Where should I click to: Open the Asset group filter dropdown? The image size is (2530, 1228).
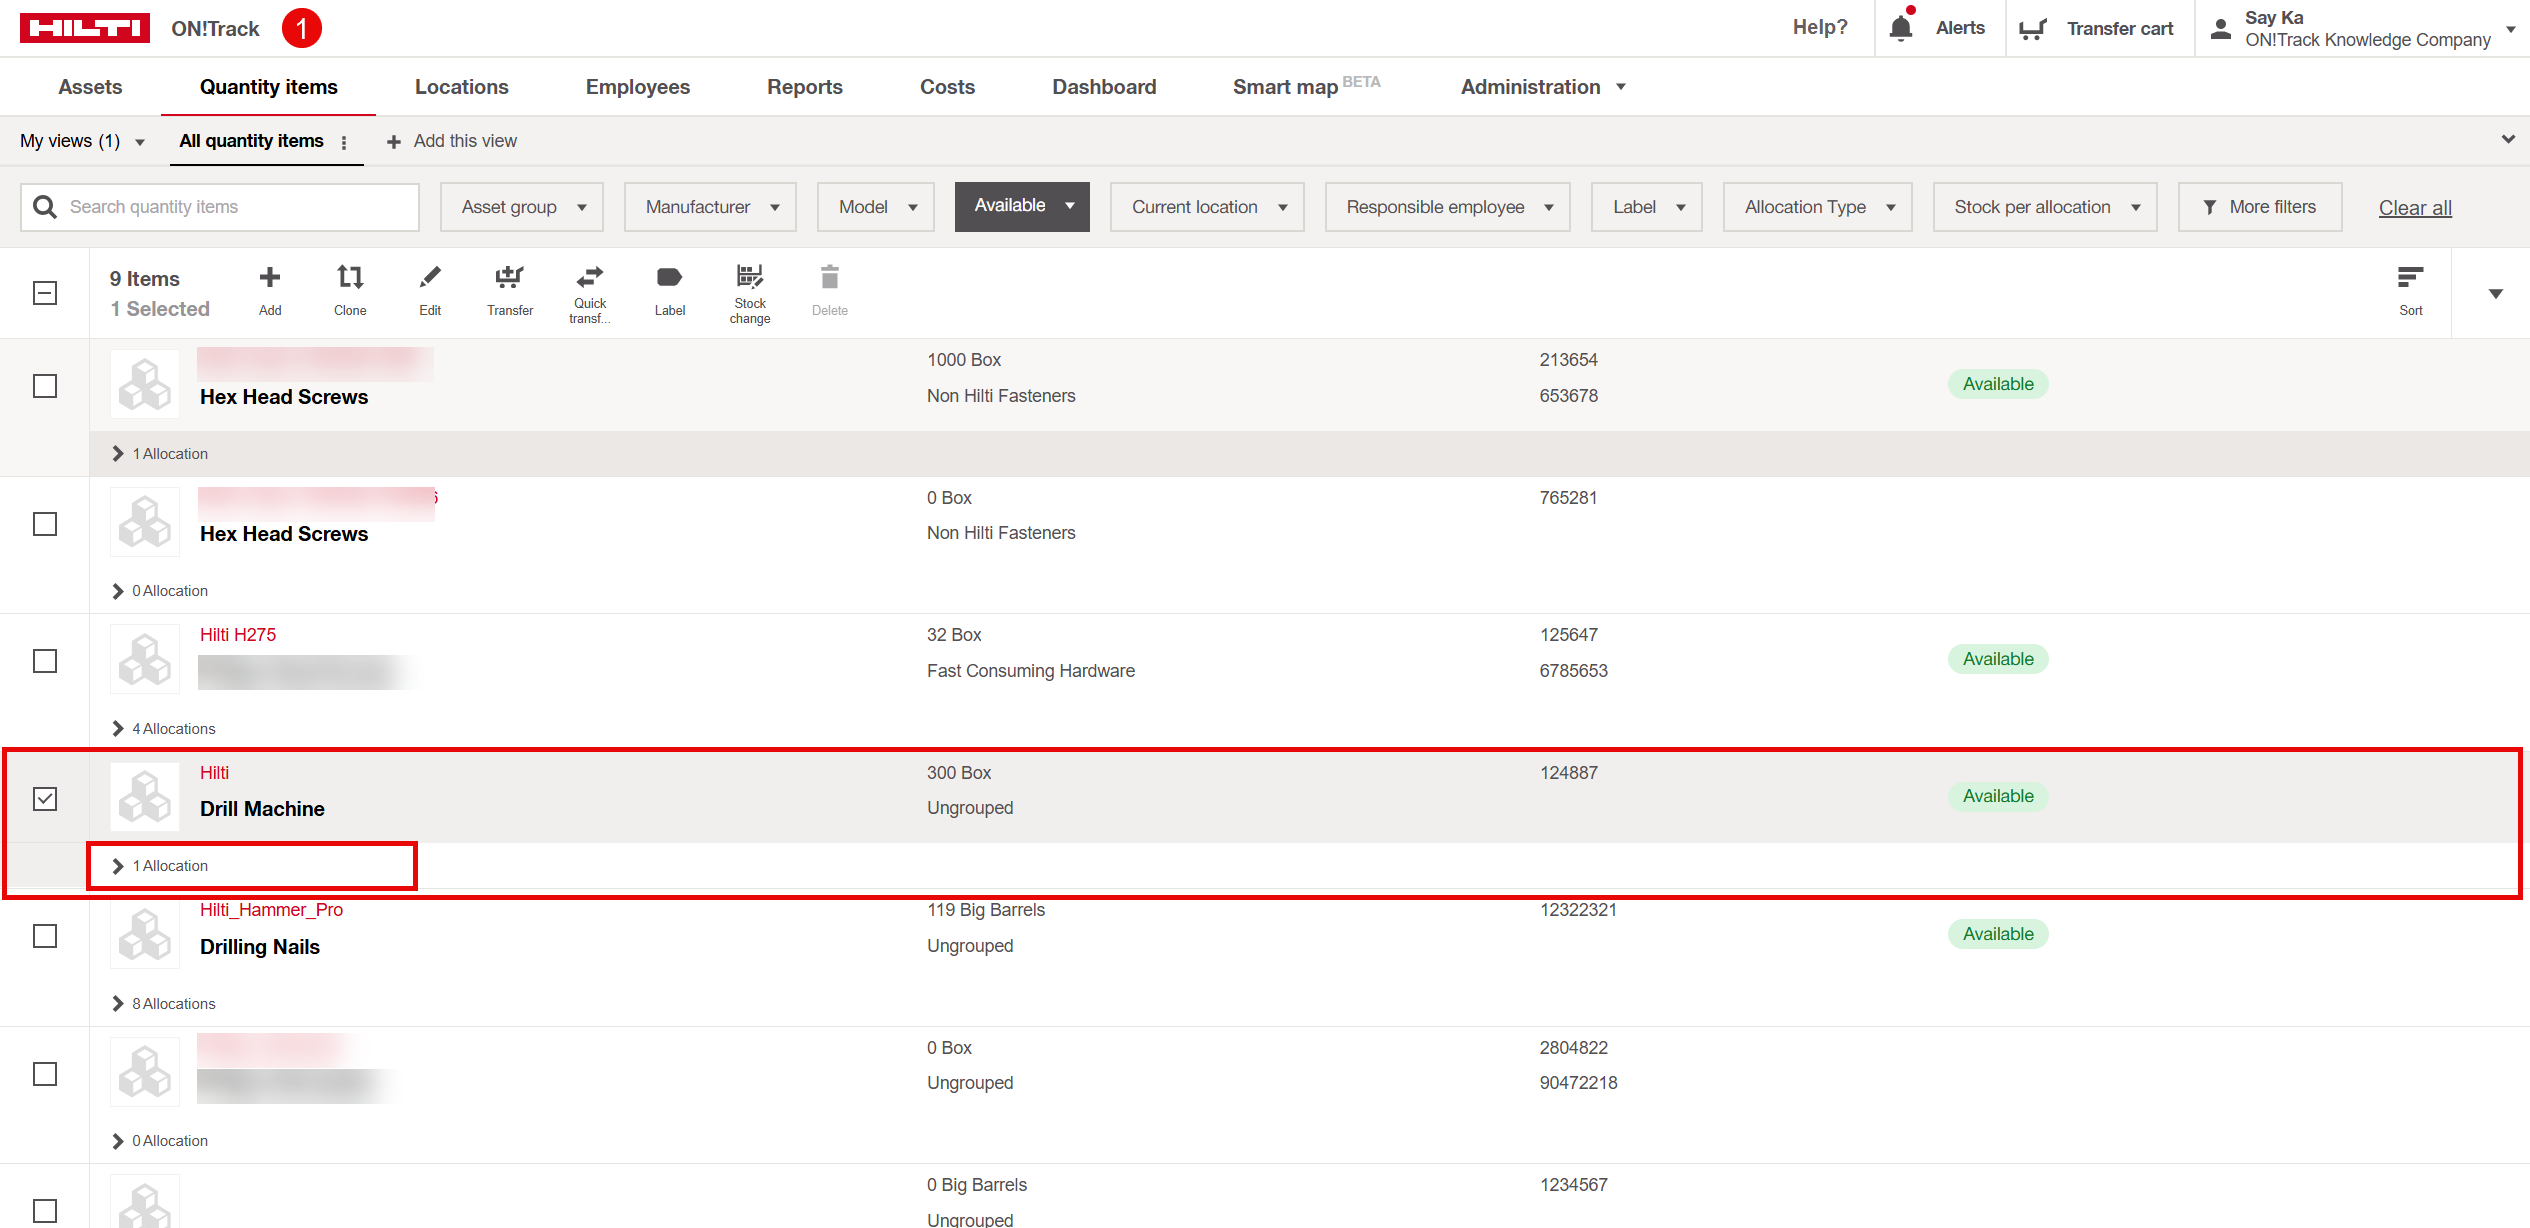click(x=522, y=207)
